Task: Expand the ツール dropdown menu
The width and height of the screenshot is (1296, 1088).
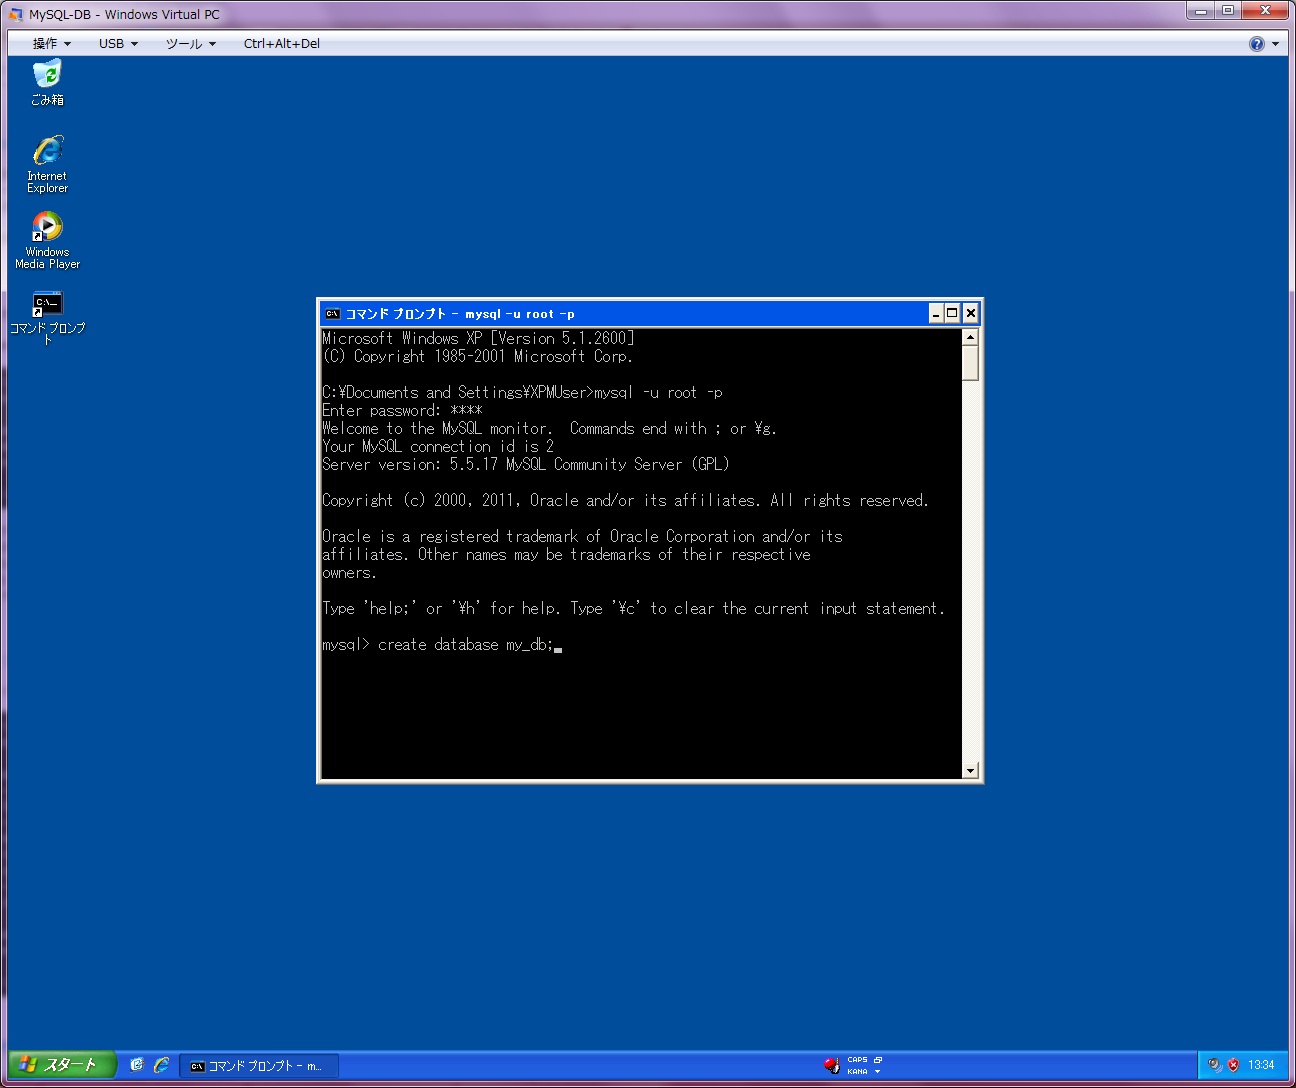Action: pos(190,44)
